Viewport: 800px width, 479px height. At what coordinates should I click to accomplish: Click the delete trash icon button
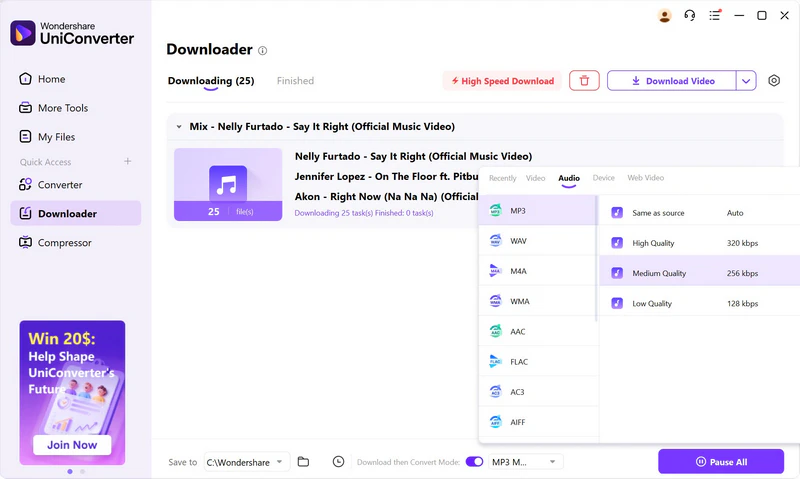pyautogui.click(x=584, y=81)
